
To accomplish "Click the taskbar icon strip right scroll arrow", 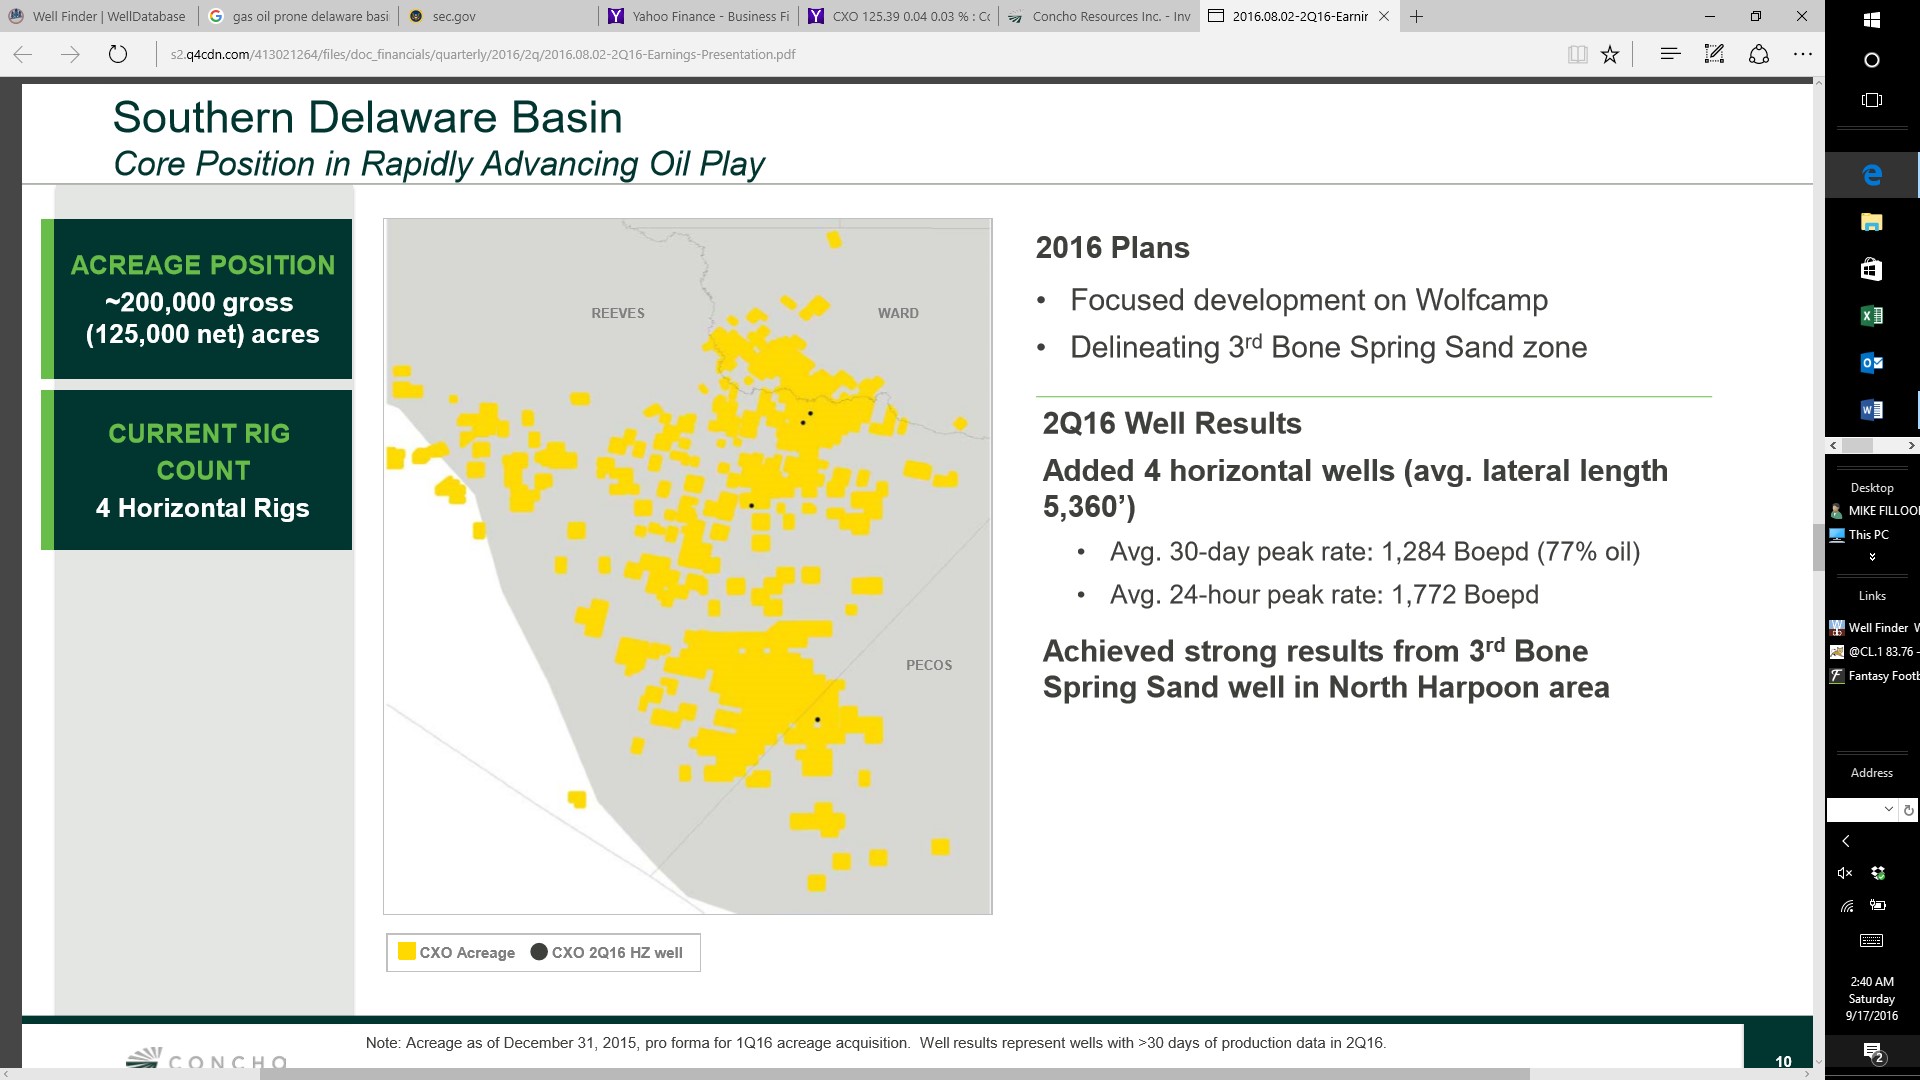I will [1911, 446].
